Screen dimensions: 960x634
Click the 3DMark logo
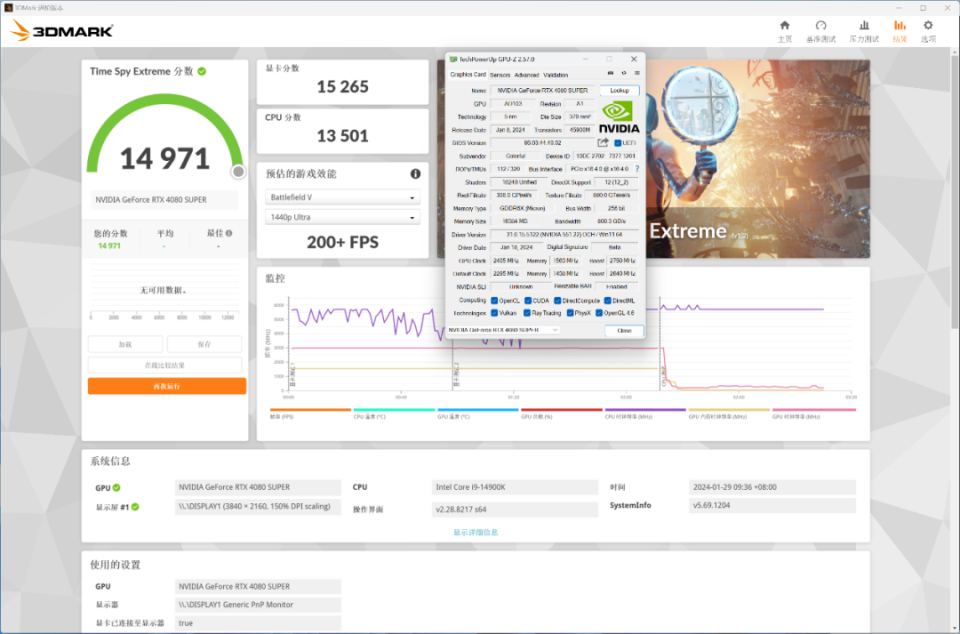[x=62, y=31]
